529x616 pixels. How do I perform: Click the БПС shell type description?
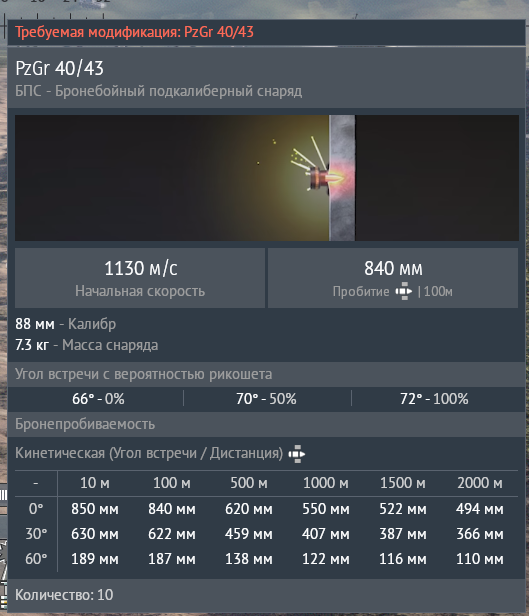tap(159, 91)
